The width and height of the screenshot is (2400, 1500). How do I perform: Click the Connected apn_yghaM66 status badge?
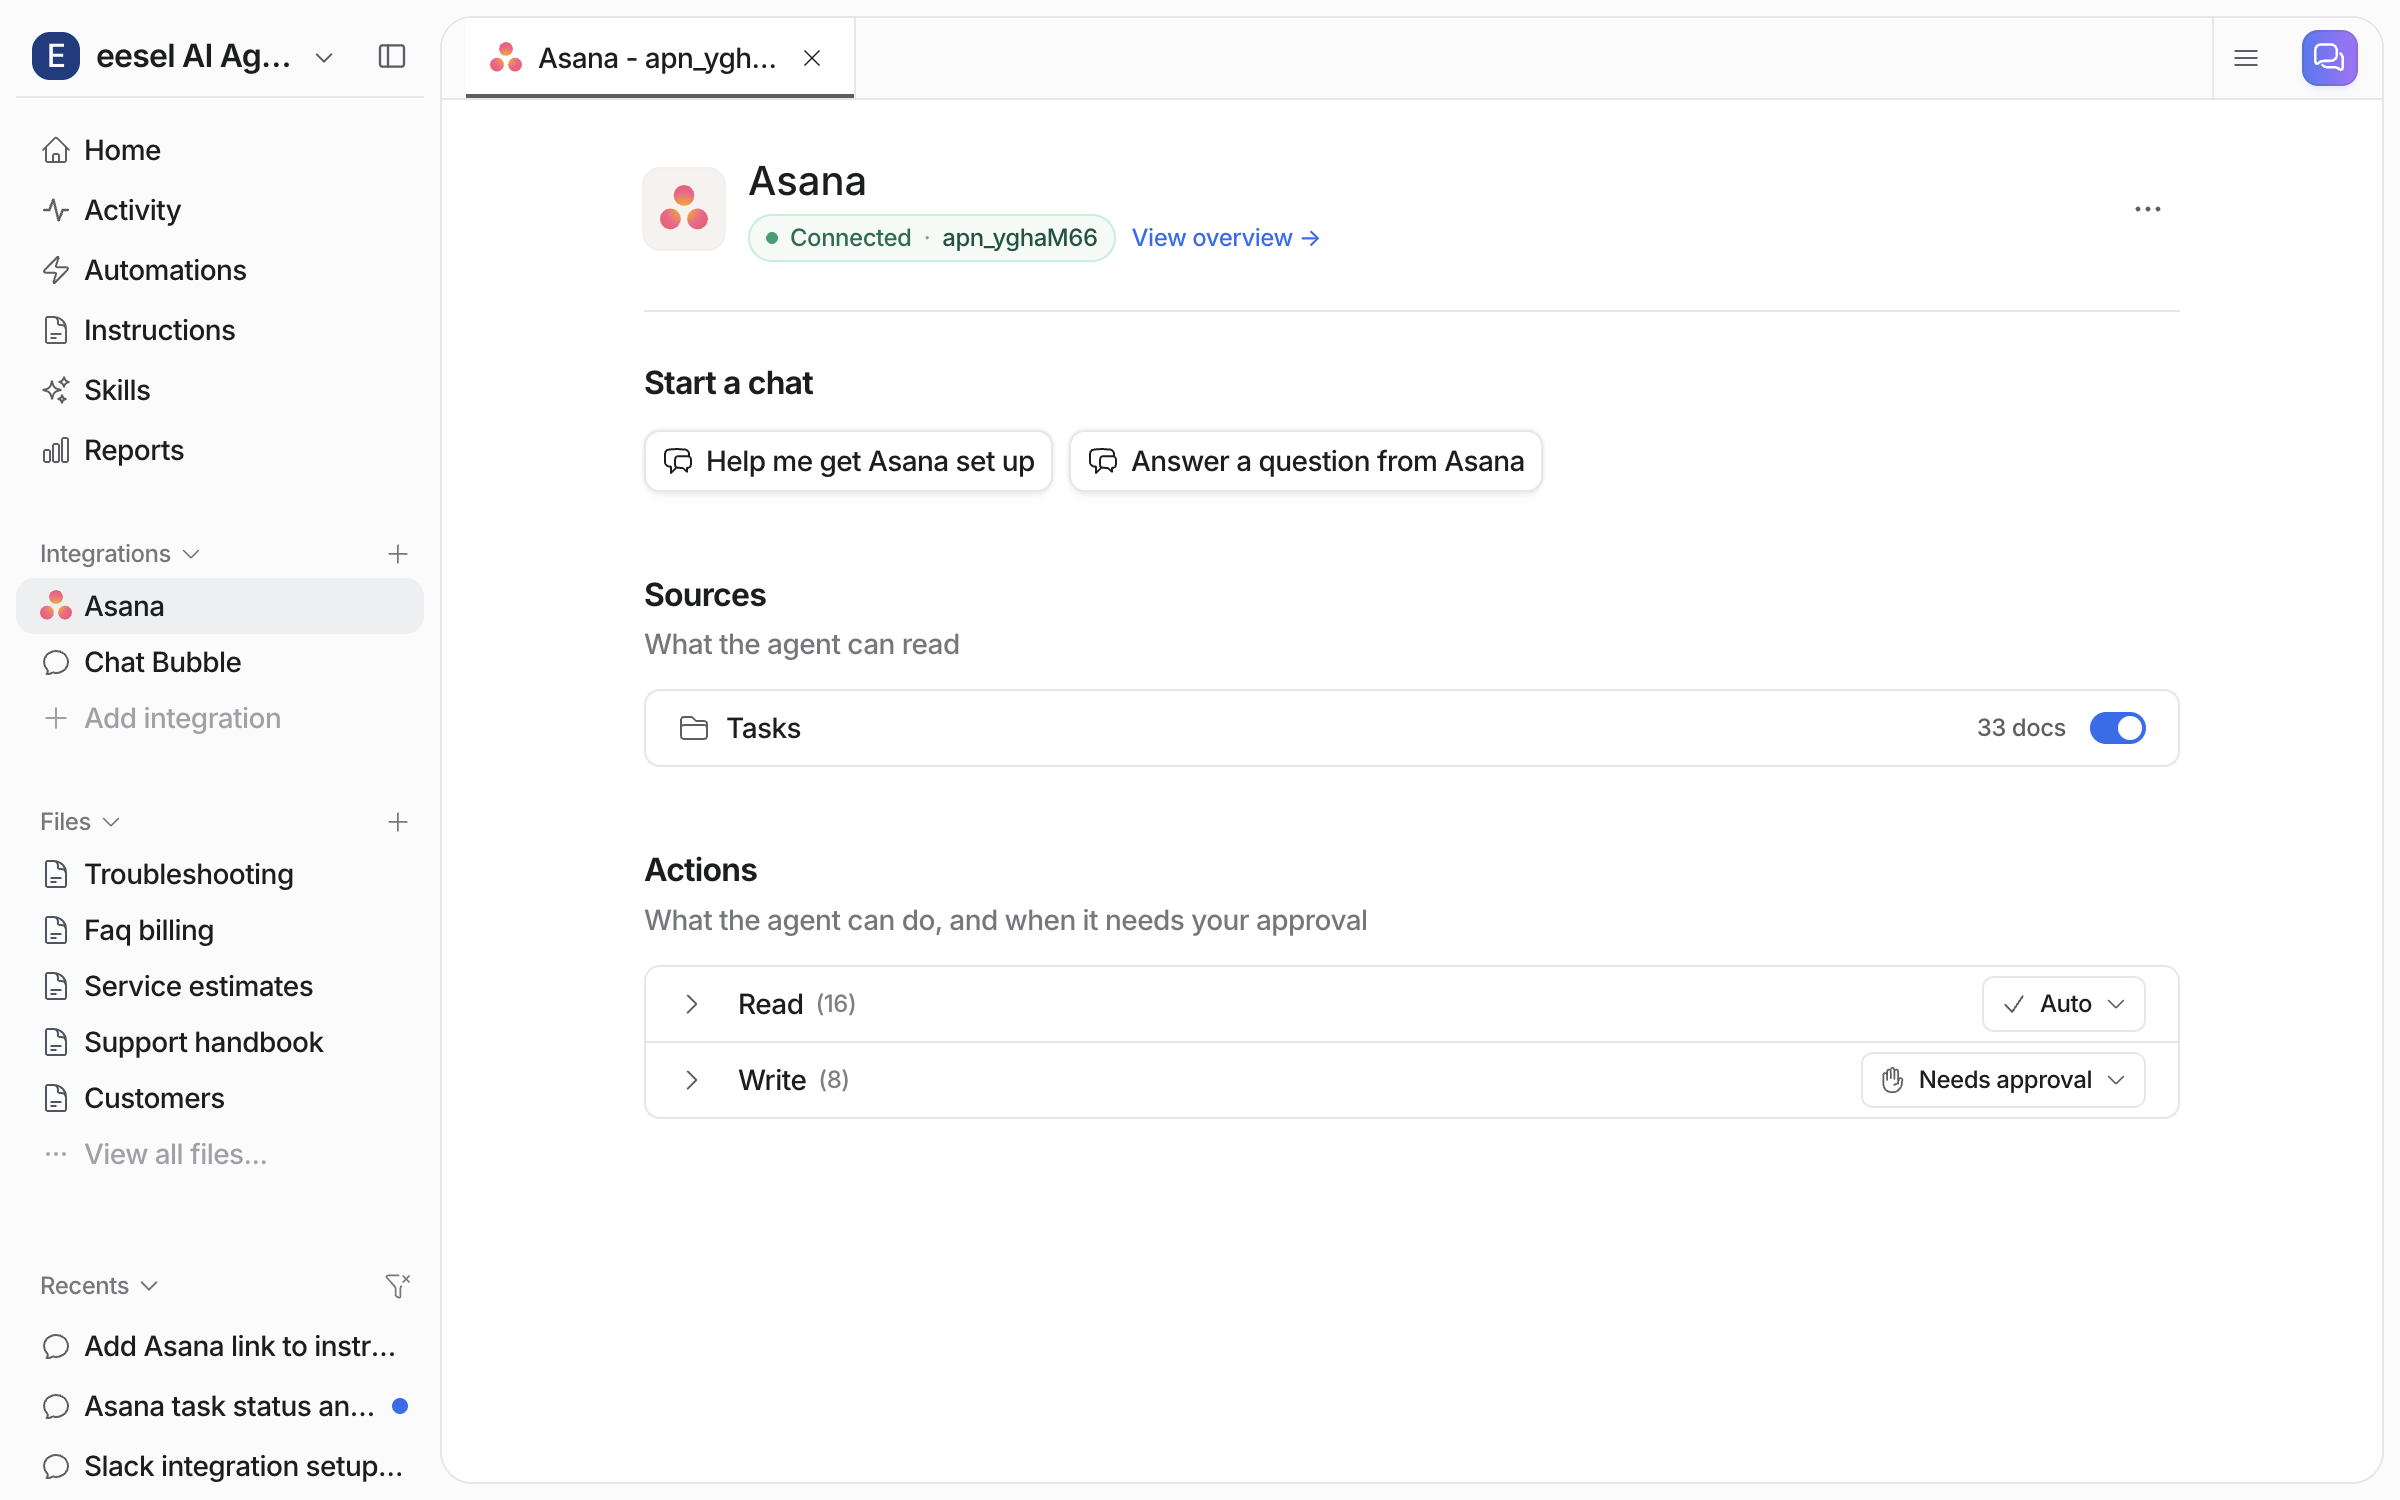click(x=931, y=238)
